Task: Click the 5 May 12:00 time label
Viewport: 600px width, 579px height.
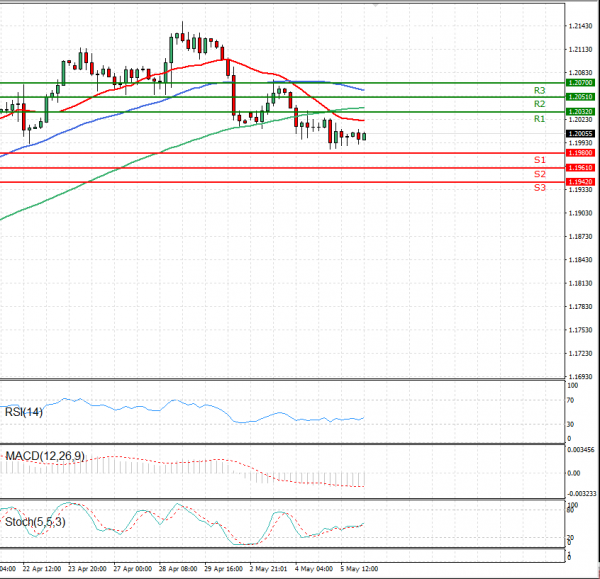Action: click(x=359, y=569)
